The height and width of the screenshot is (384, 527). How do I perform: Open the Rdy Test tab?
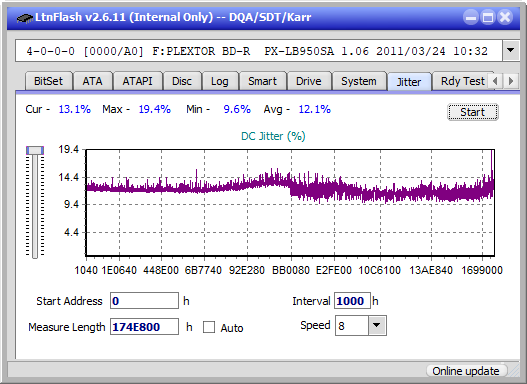coord(462,81)
